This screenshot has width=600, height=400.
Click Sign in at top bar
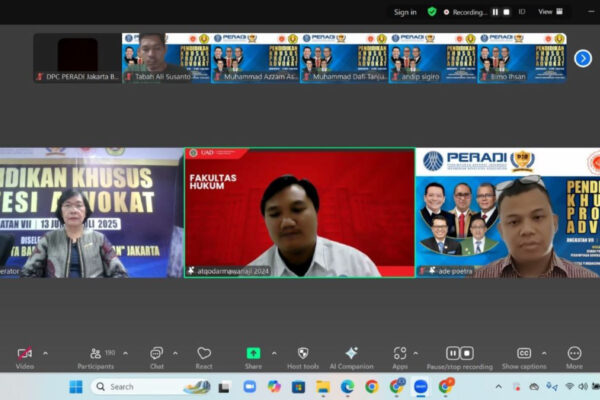[405, 12]
